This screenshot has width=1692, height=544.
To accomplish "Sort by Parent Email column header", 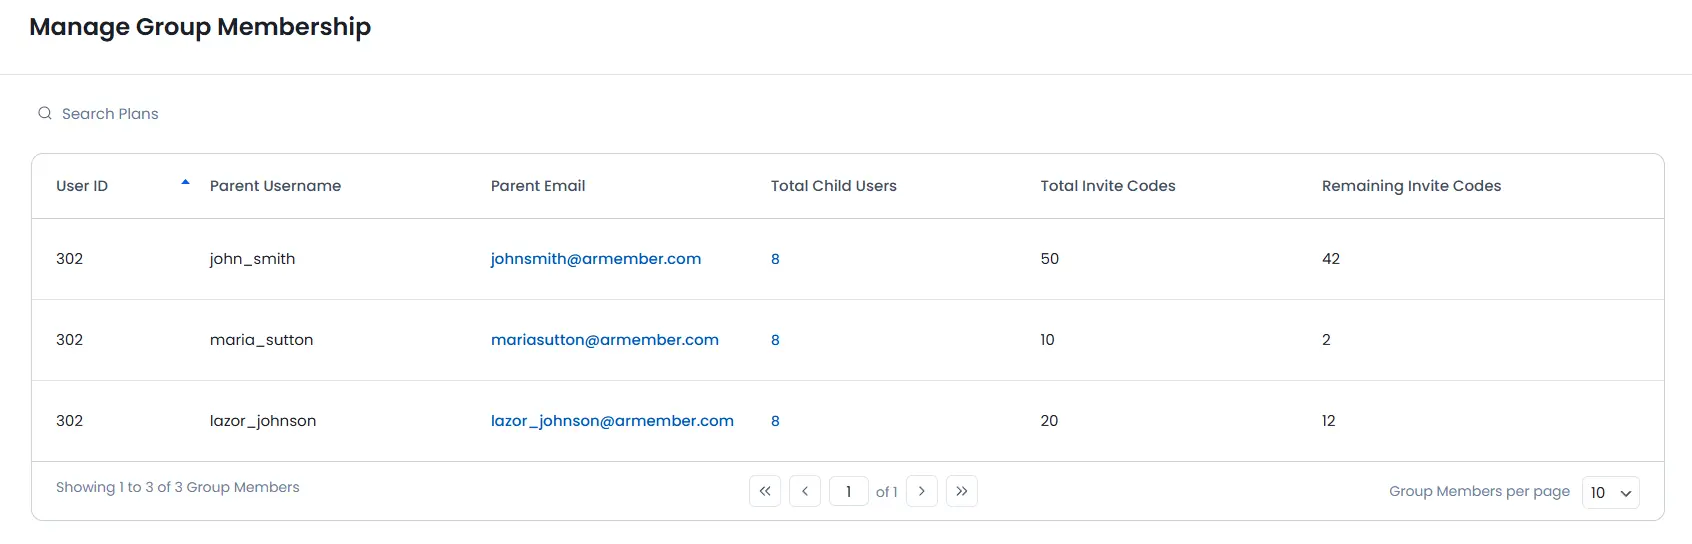I will point(538,186).
